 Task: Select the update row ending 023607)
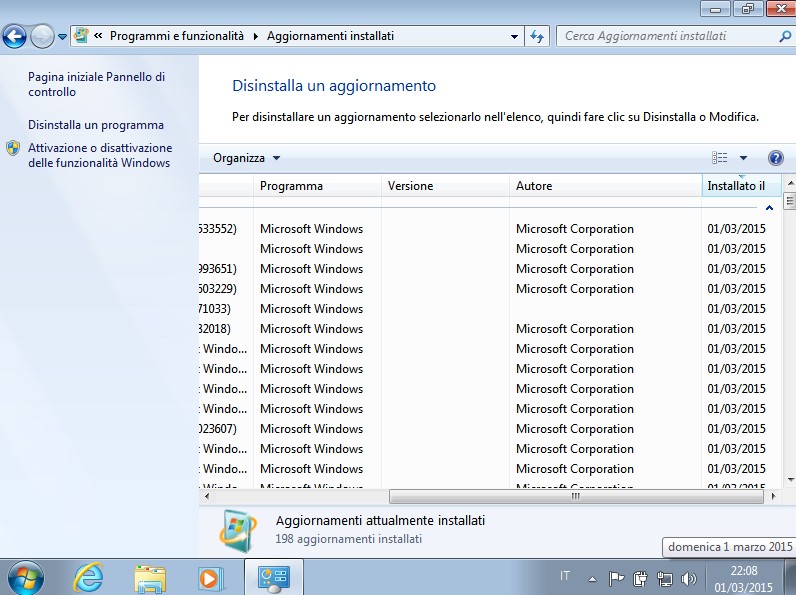pyautogui.click(x=490, y=429)
